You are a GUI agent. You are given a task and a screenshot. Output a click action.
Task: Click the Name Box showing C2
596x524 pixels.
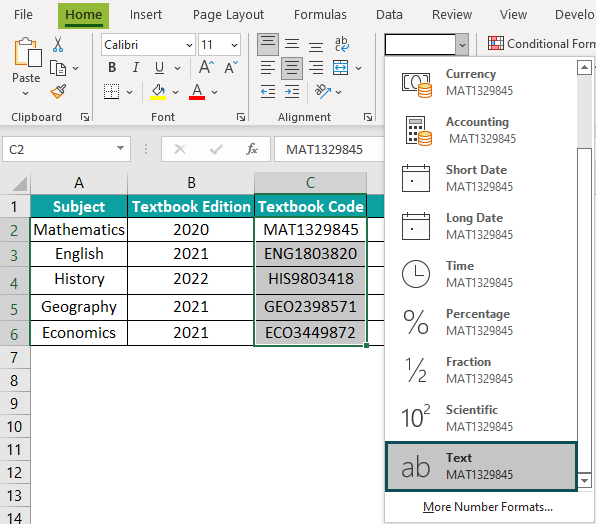click(67, 149)
